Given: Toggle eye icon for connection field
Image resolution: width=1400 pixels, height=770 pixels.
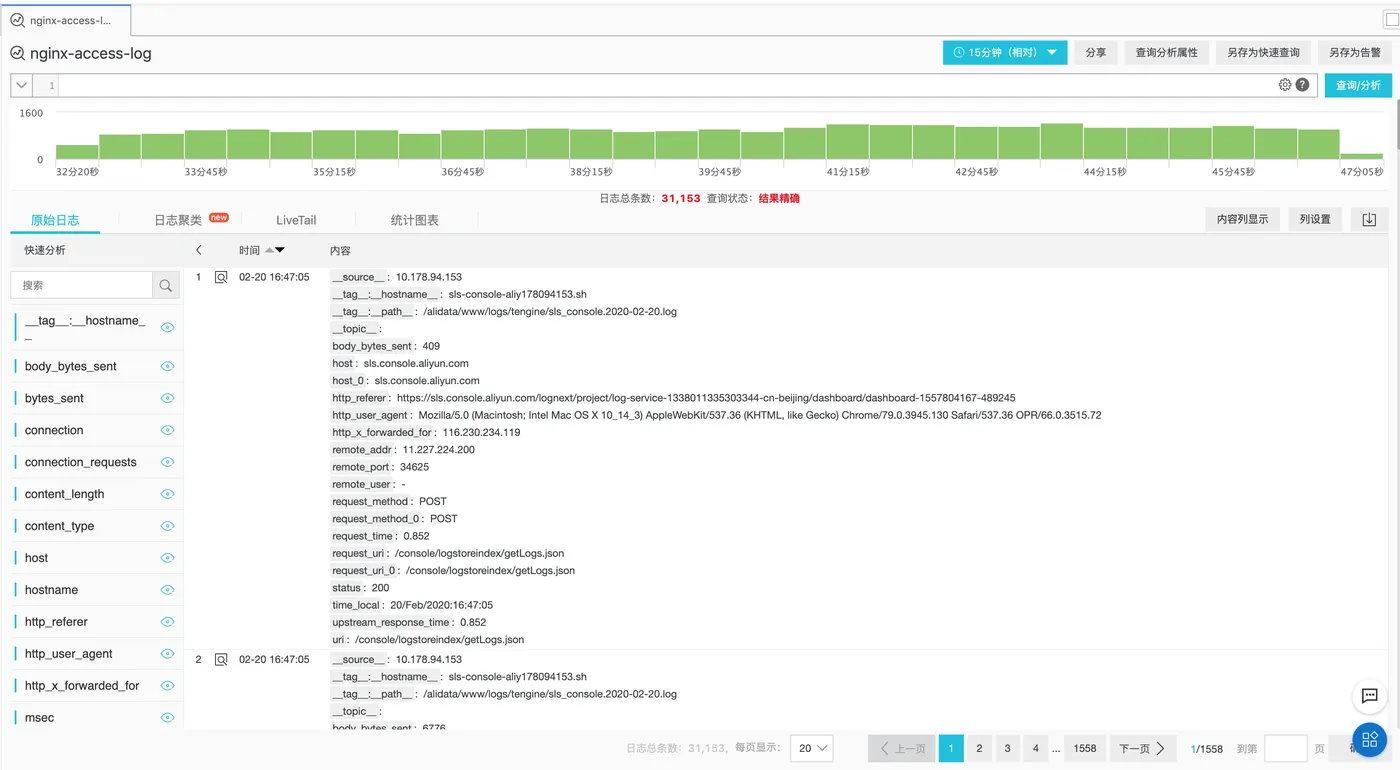Looking at the screenshot, I should (167, 430).
